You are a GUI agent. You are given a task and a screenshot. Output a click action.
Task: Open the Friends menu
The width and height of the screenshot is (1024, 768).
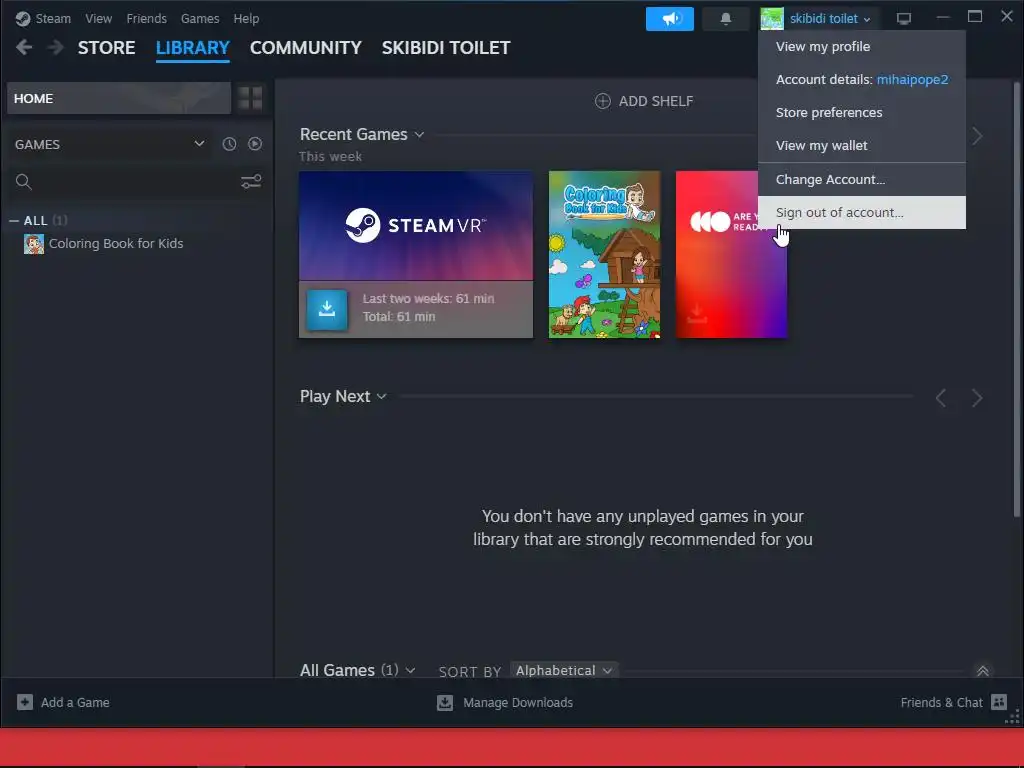click(146, 18)
